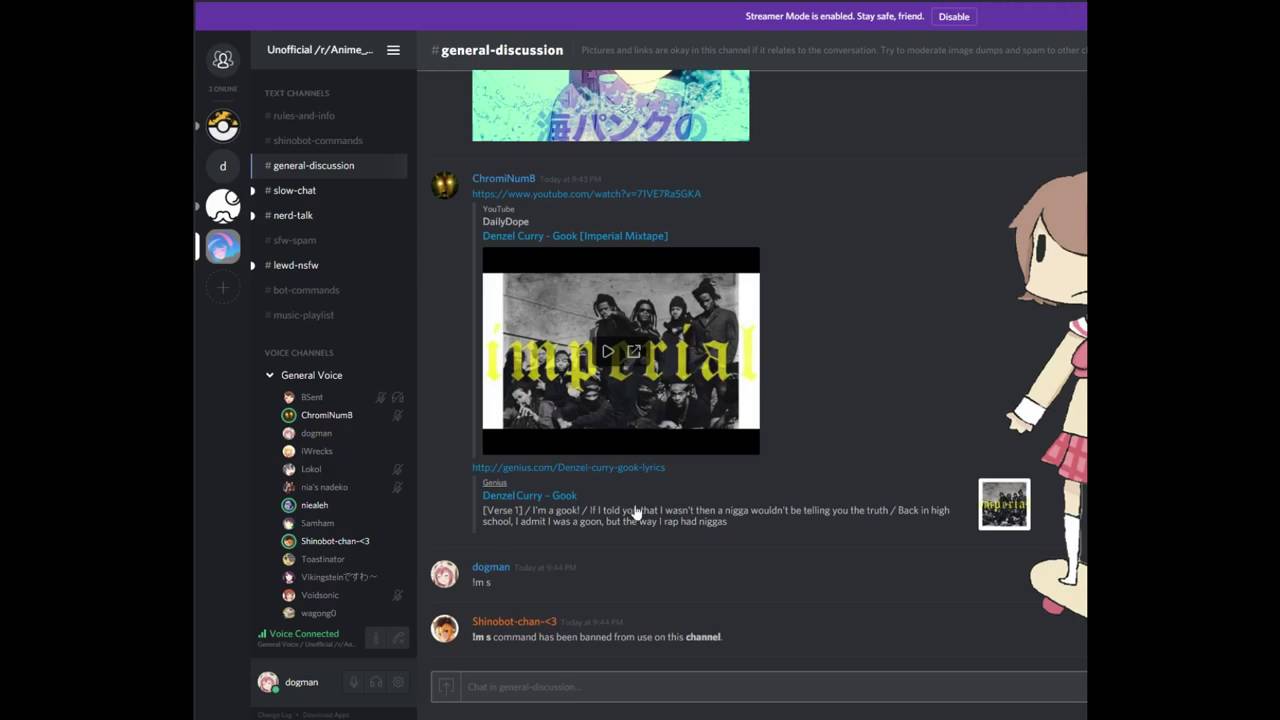Image resolution: width=1280 pixels, height=720 pixels.
Task: Open the Imperial album thumbnail
Action: click(1004, 504)
